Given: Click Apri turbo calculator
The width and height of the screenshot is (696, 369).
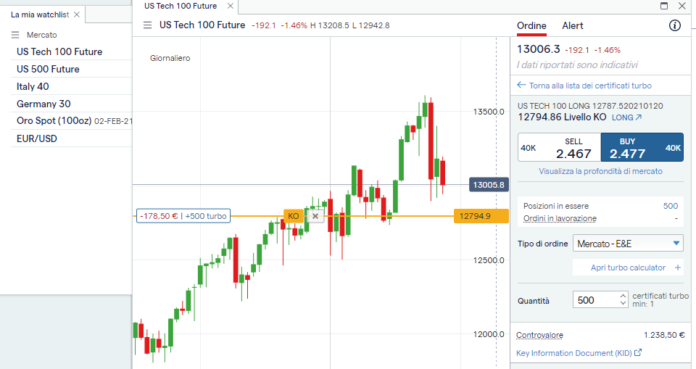Looking at the screenshot, I should (x=628, y=268).
